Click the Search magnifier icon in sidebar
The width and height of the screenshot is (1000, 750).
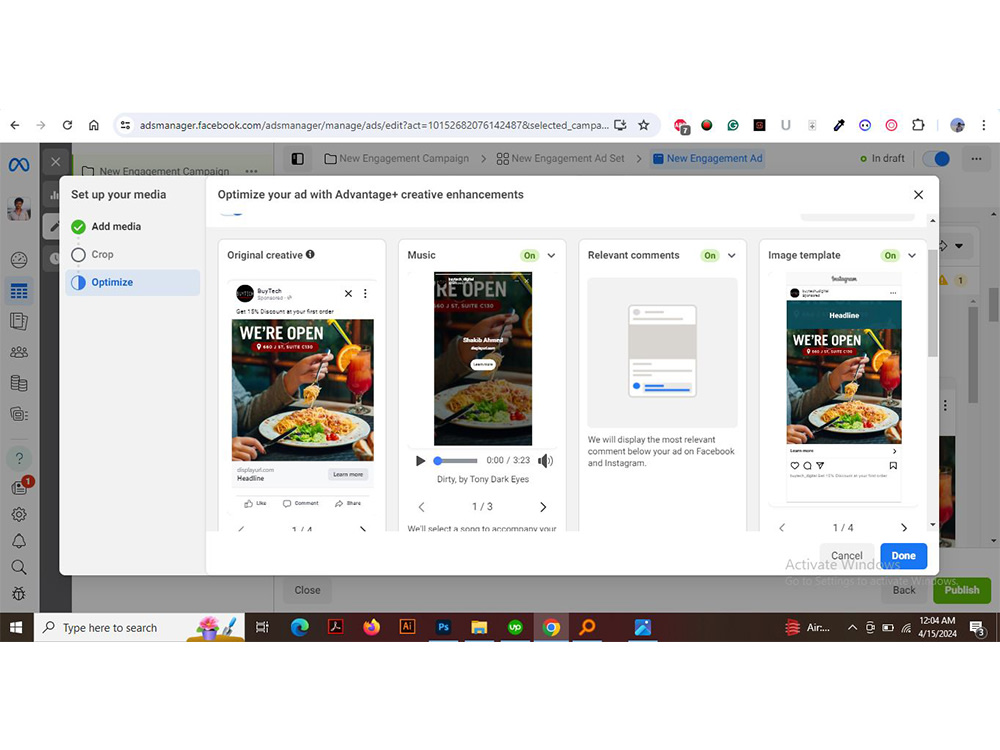coord(19,567)
